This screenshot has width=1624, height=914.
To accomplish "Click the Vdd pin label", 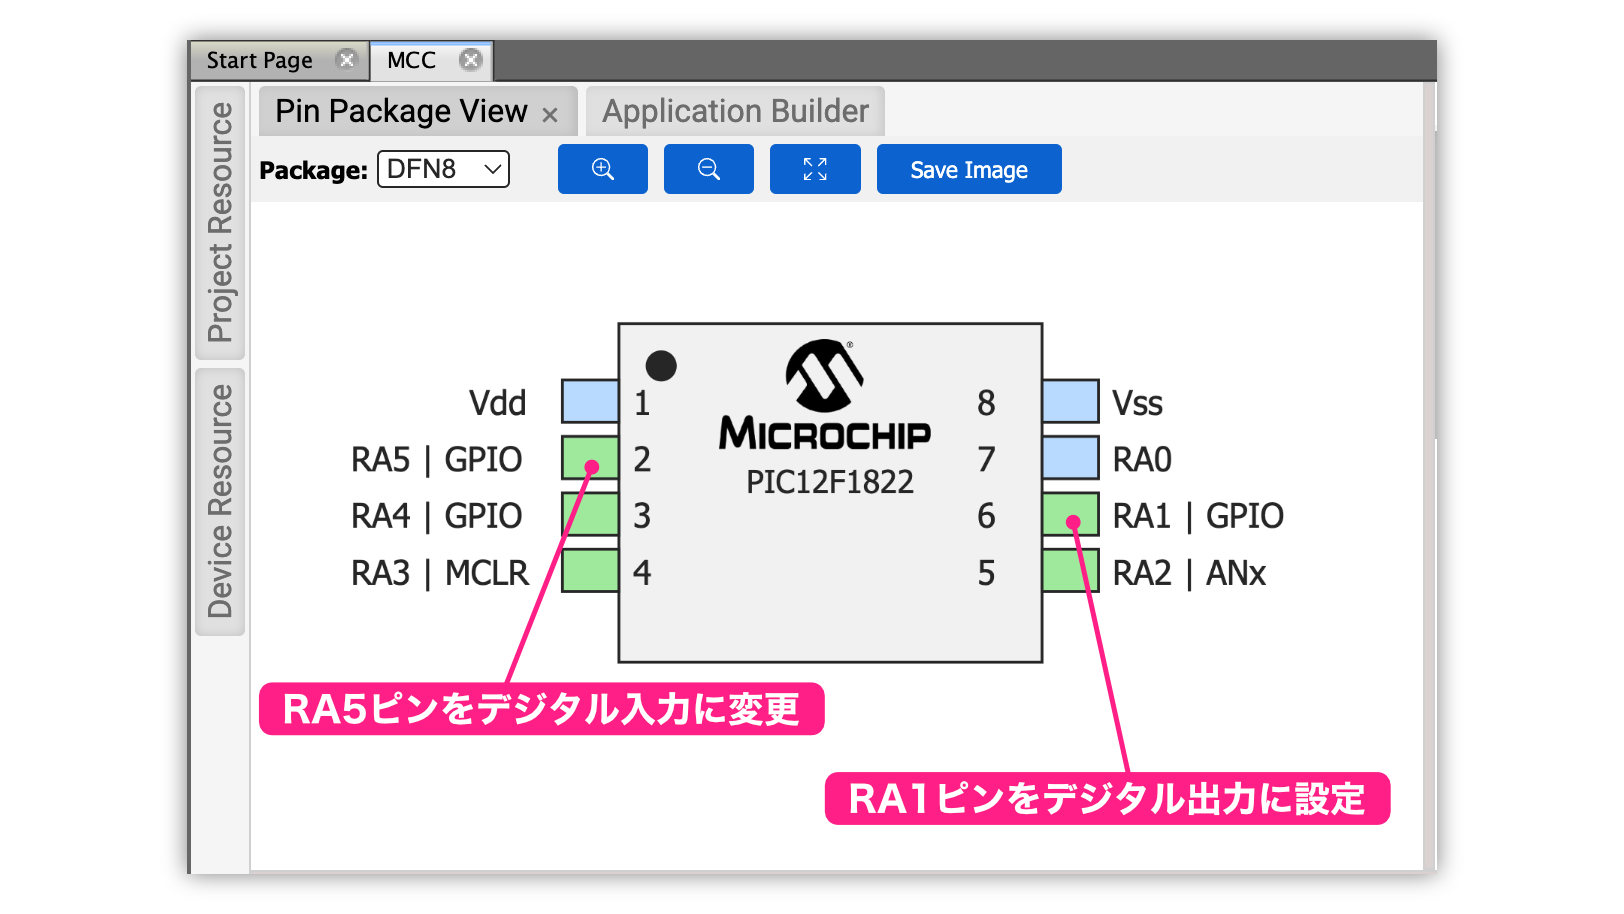I will click(497, 403).
